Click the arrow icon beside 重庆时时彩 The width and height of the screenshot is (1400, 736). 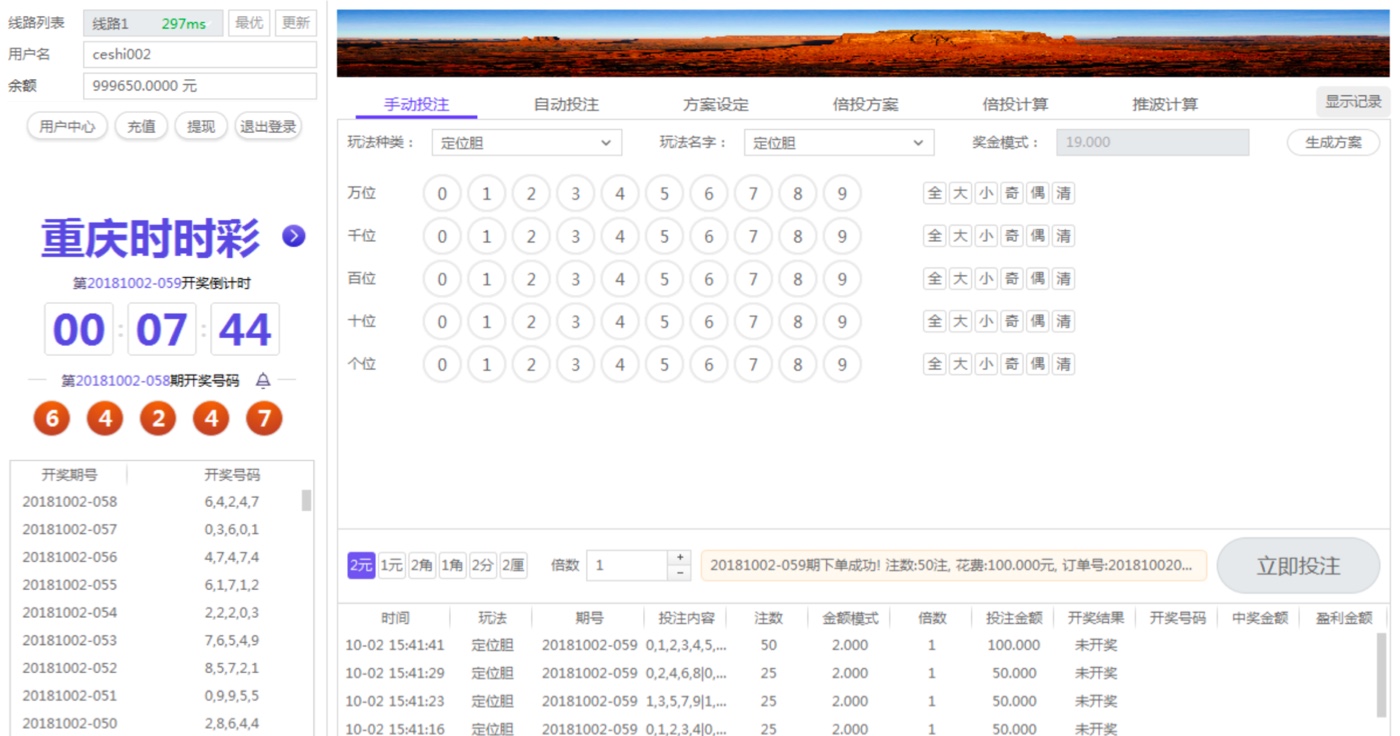click(x=293, y=236)
